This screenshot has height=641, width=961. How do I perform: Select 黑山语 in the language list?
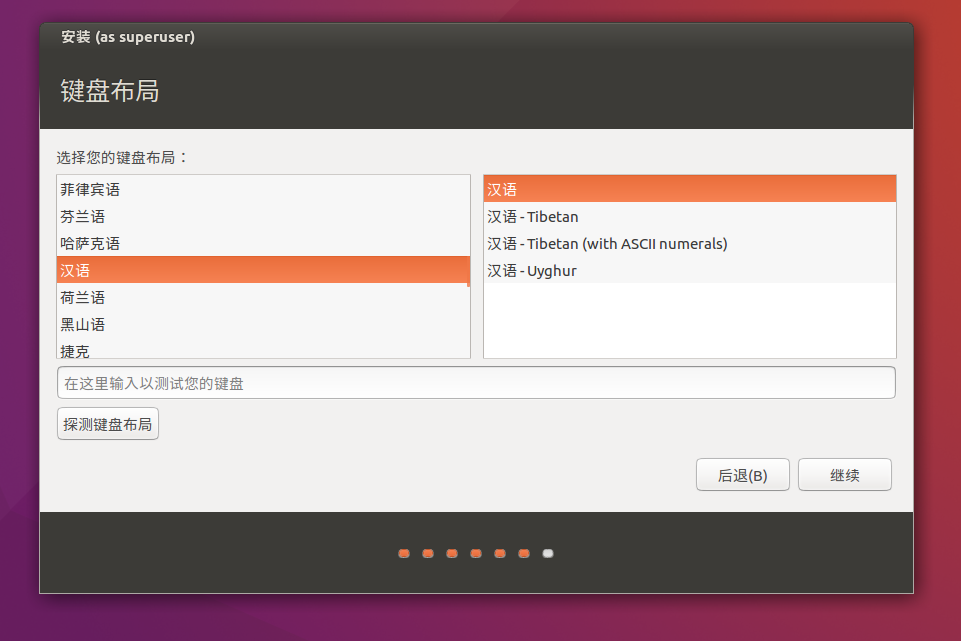[x=263, y=324]
